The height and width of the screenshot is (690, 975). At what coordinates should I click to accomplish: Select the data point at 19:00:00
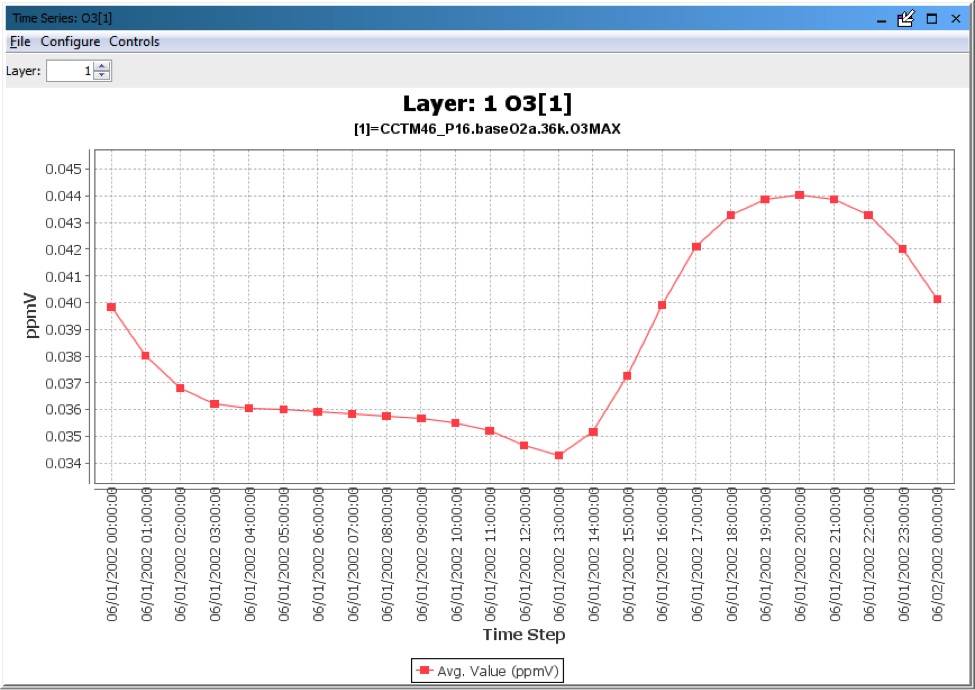pyautogui.click(x=765, y=199)
